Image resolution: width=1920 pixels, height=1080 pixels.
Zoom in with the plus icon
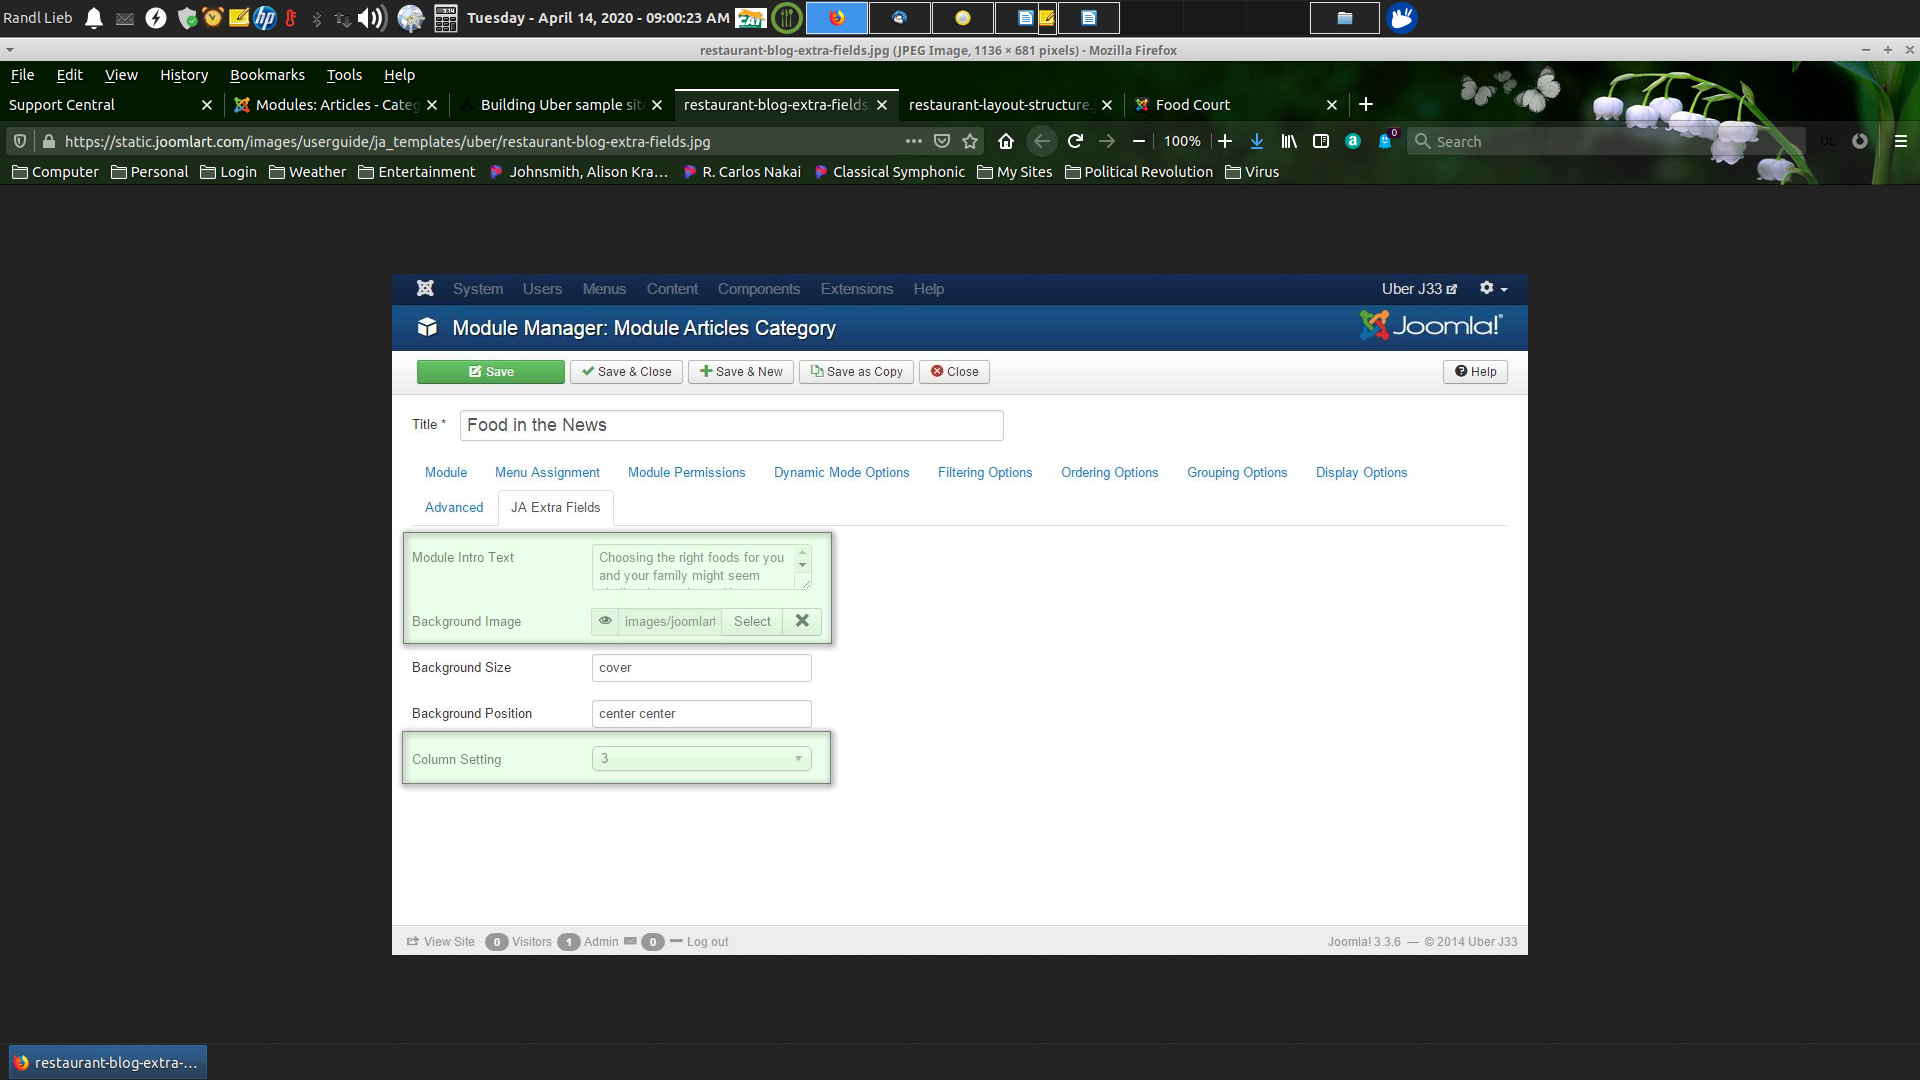(x=1225, y=141)
